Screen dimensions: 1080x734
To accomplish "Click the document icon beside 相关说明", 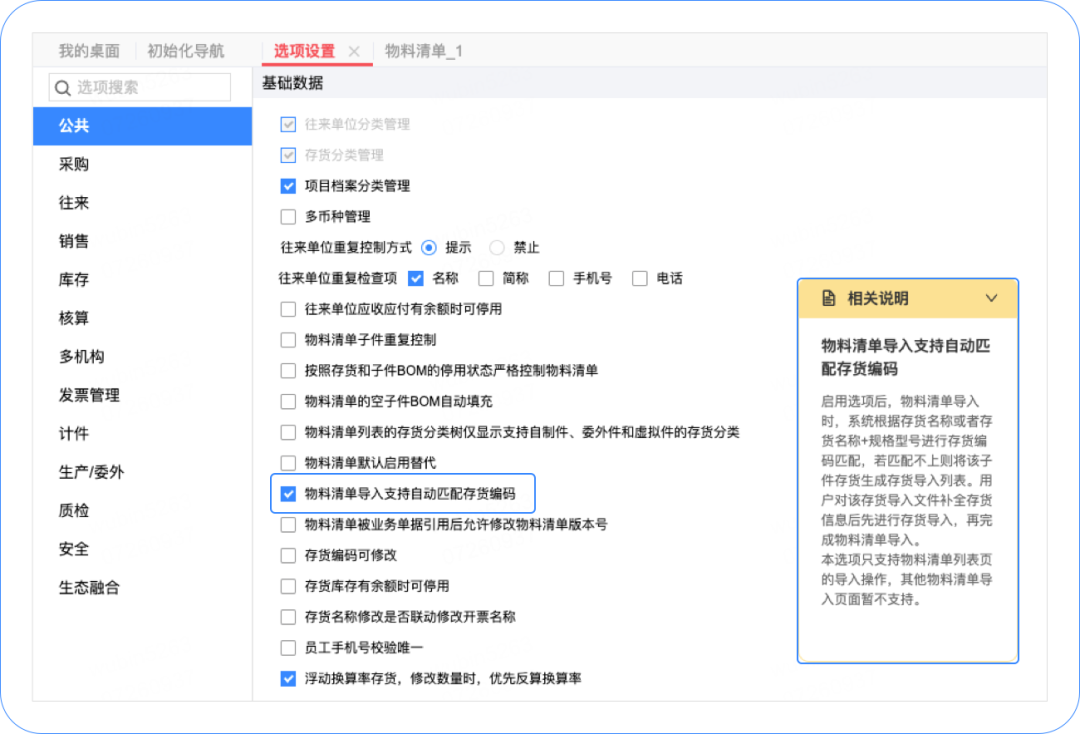I will tap(828, 298).
